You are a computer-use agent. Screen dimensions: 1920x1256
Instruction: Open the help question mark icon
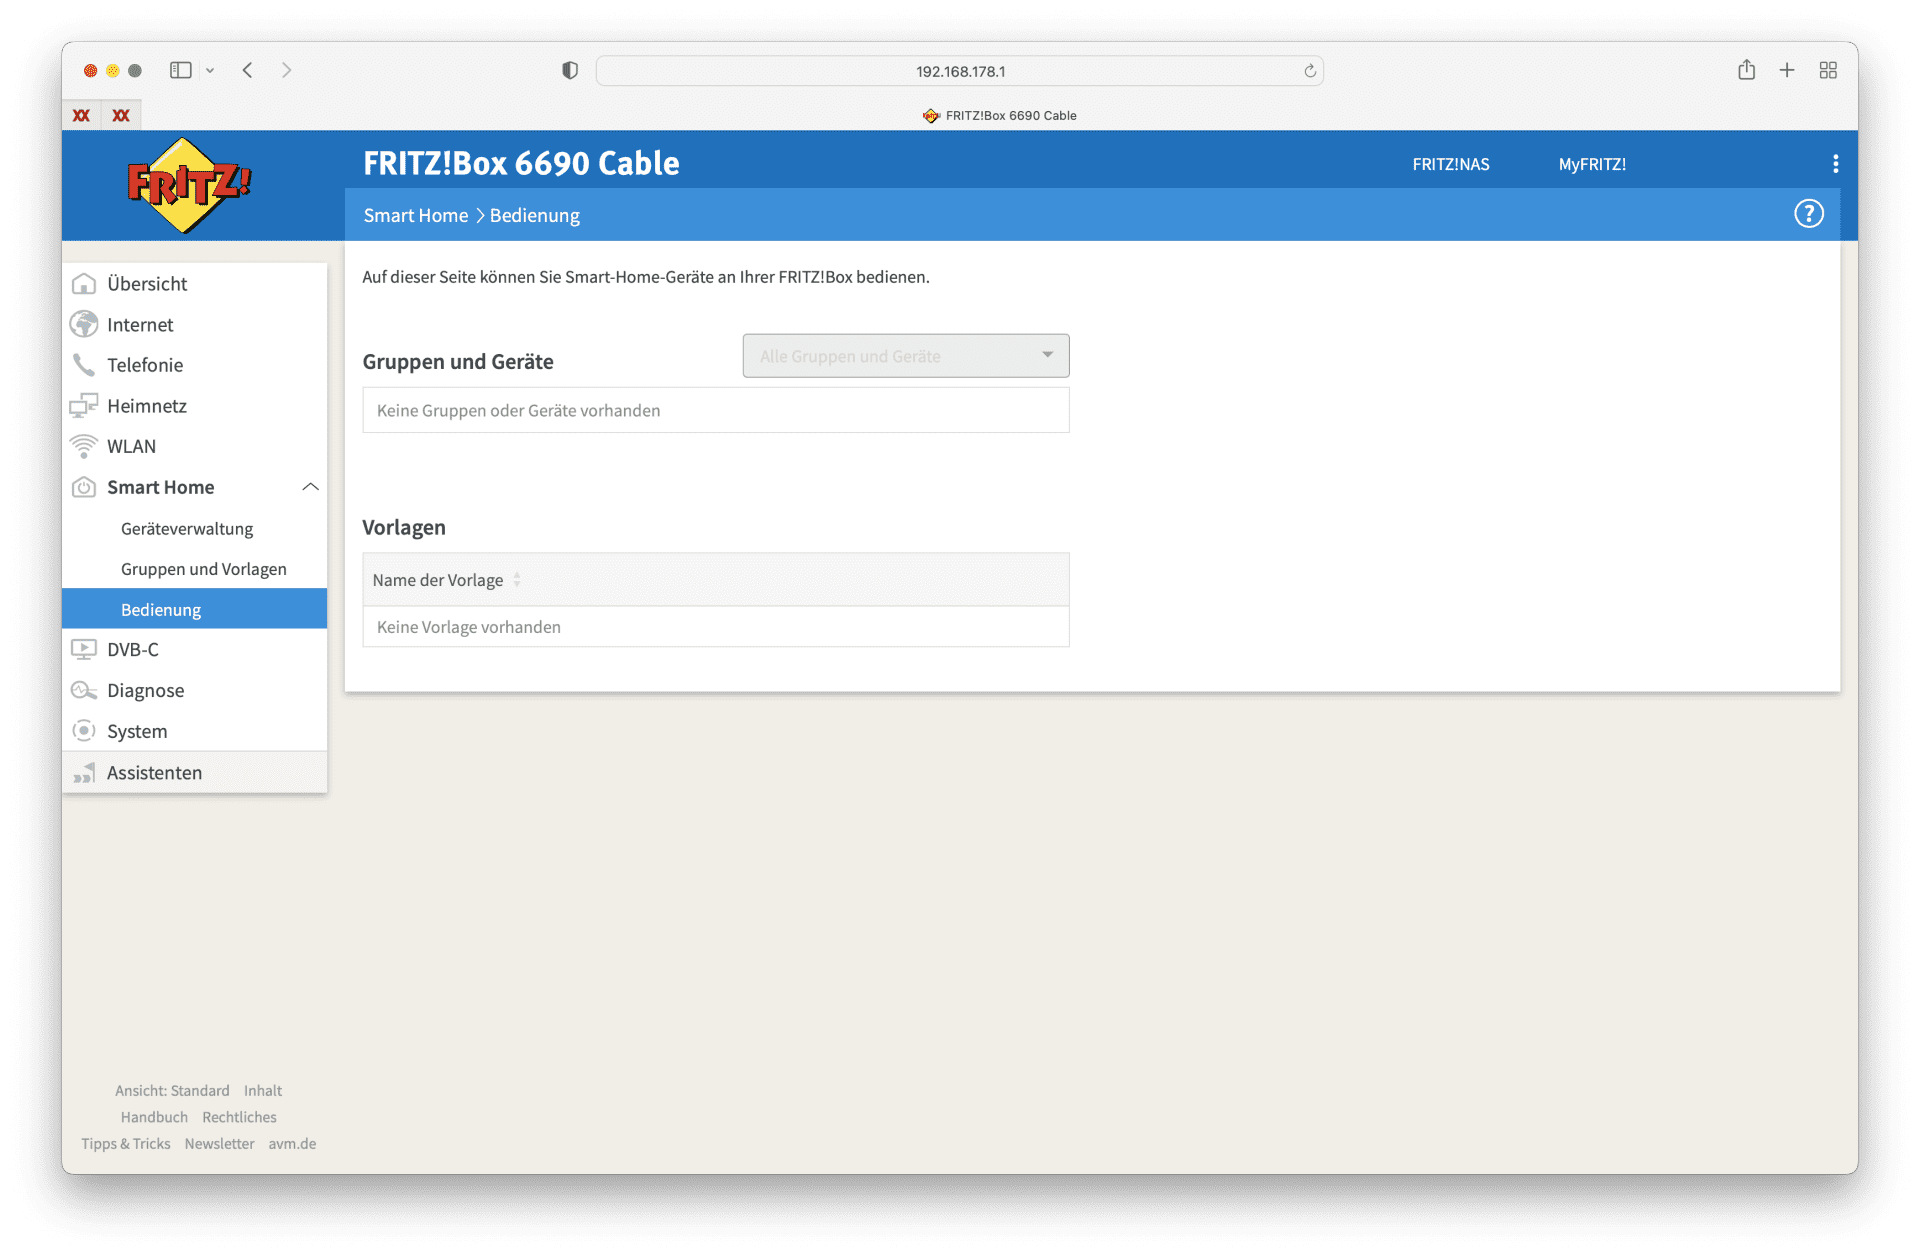point(1808,214)
